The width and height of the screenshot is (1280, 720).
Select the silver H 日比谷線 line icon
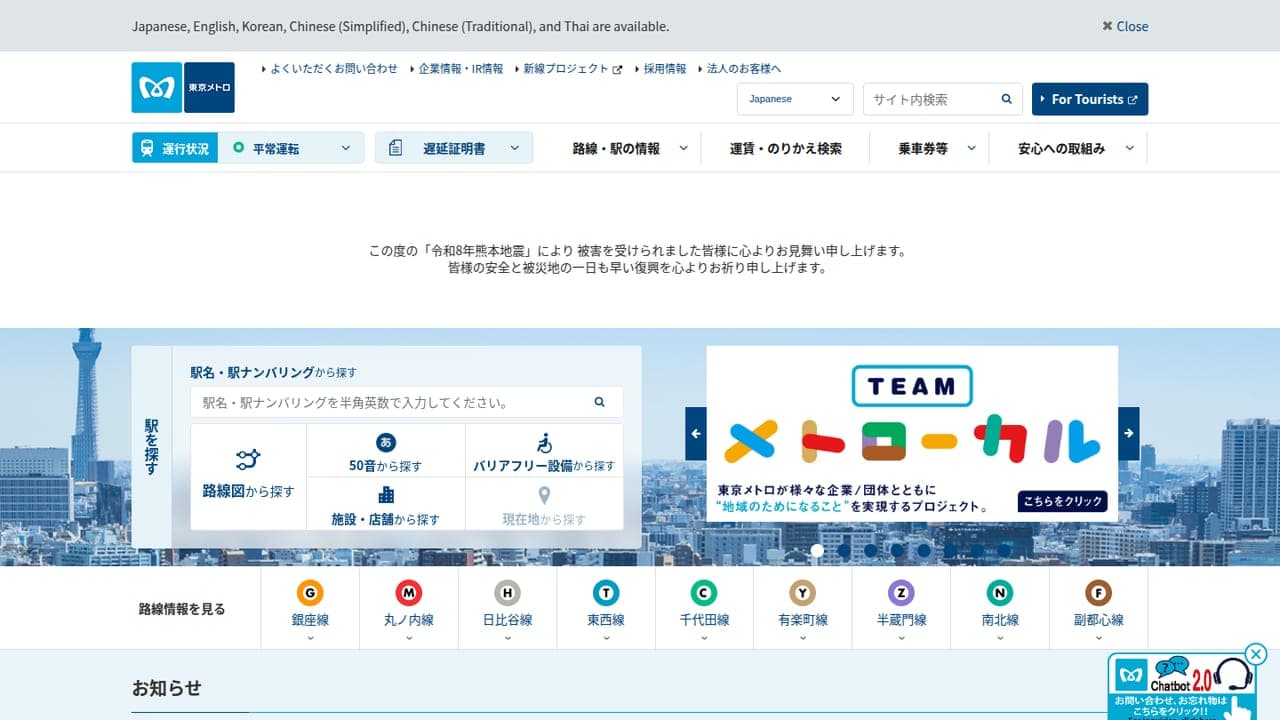click(x=507, y=593)
